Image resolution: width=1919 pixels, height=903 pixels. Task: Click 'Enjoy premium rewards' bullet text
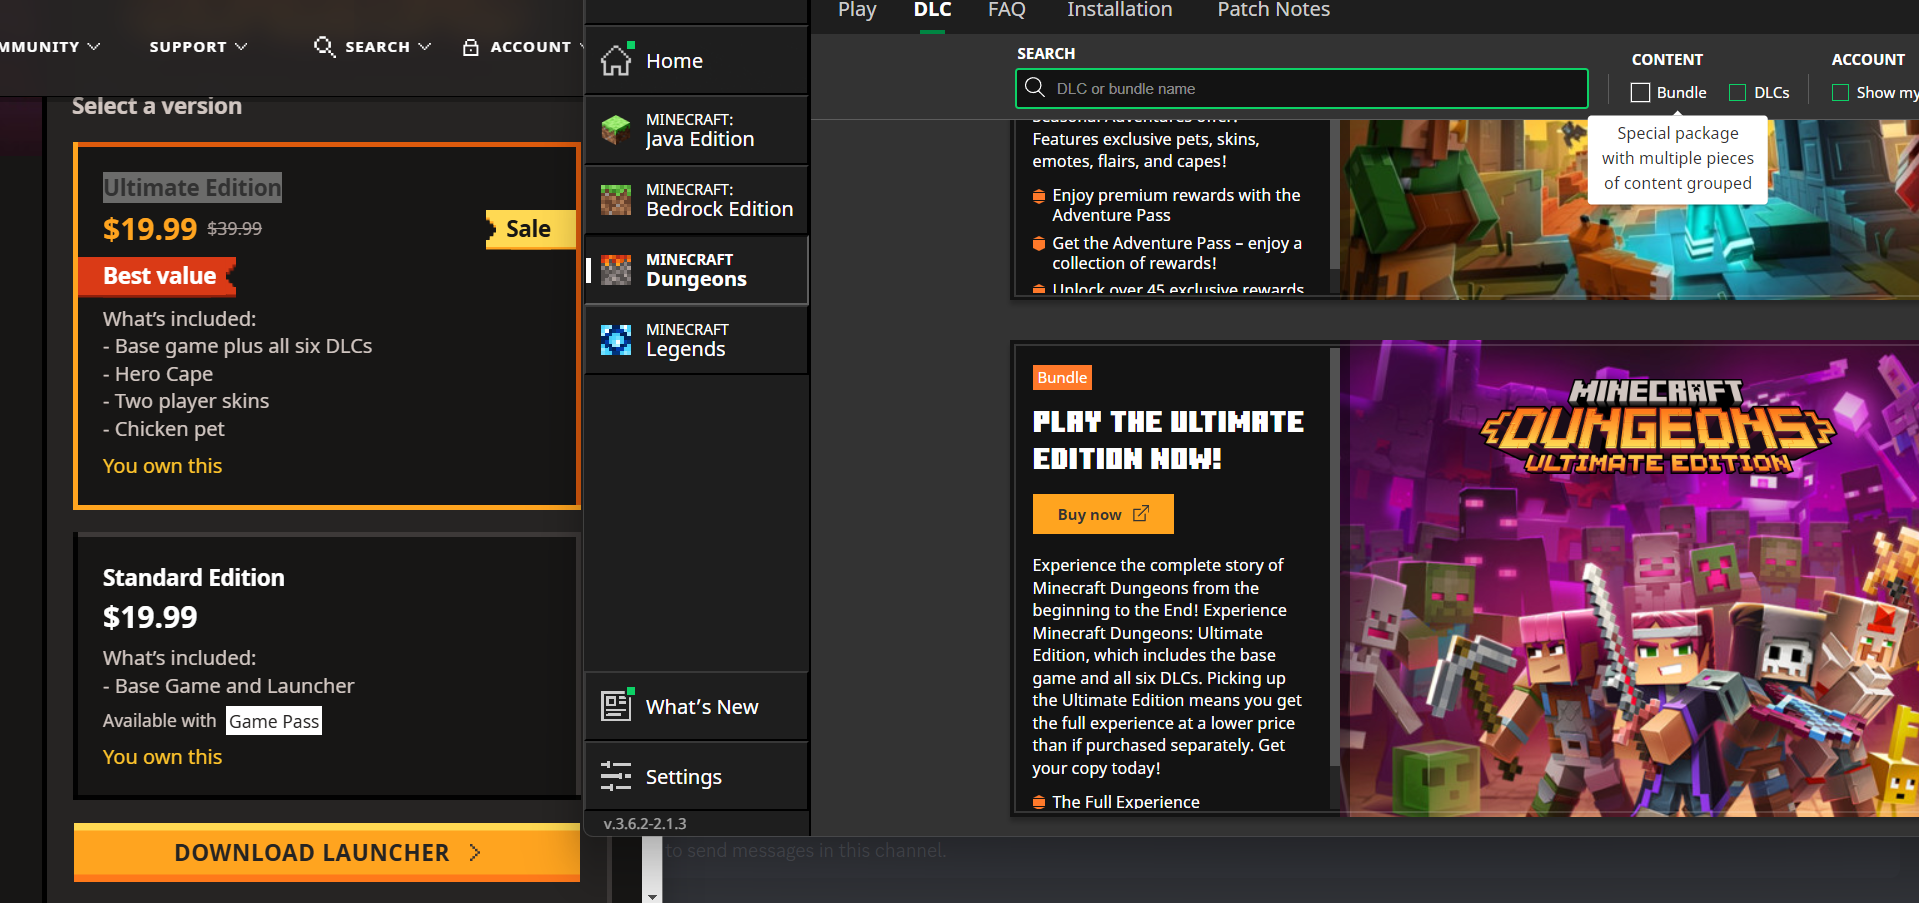pos(1176,205)
